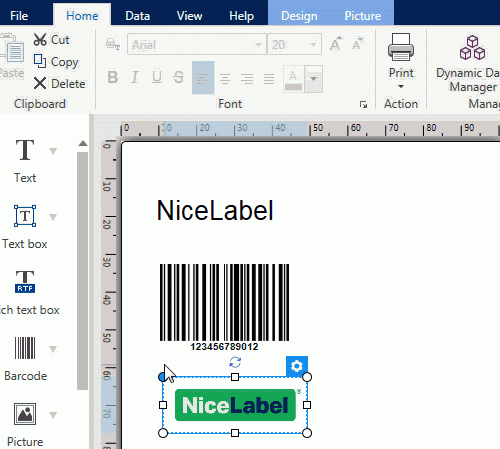Switch to the Data tab
The width and height of the screenshot is (500, 449).
pyautogui.click(x=137, y=16)
